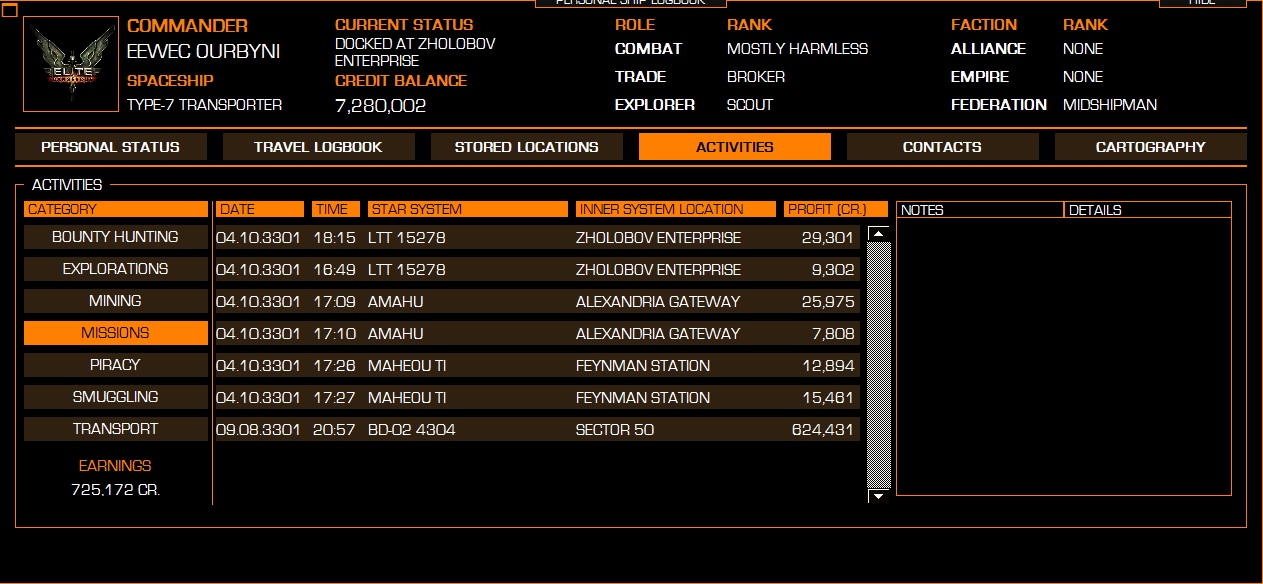Click the credit balance 7,280,002
The height and width of the screenshot is (584, 1263).
coord(381,105)
